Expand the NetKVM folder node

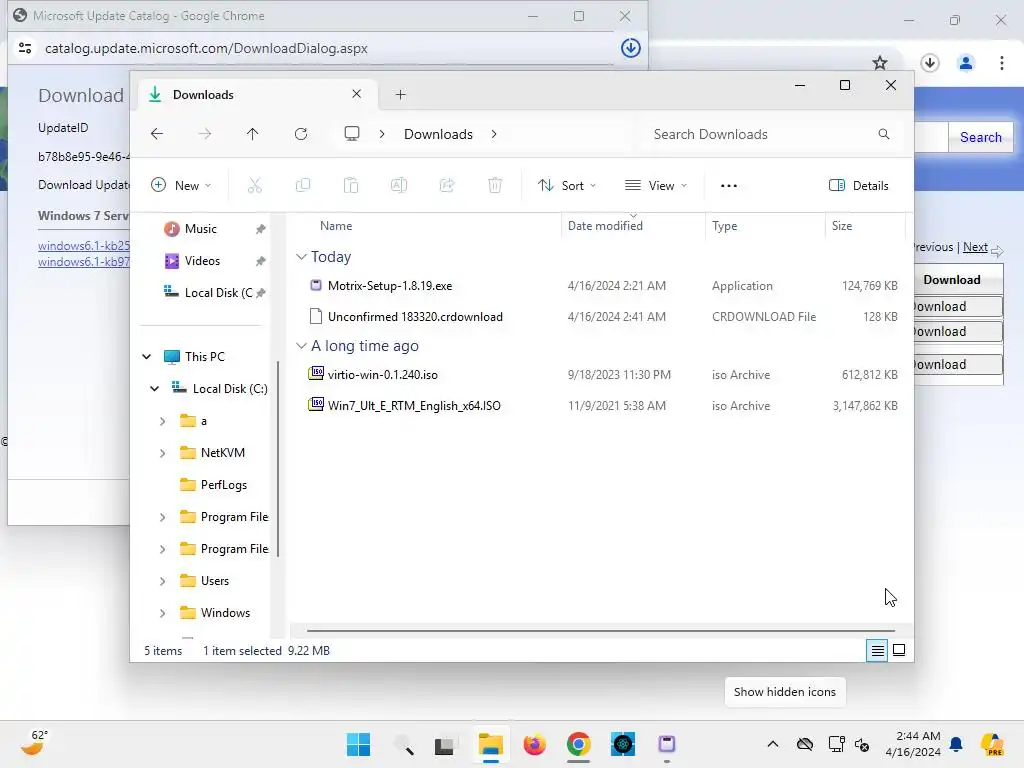[163, 453]
